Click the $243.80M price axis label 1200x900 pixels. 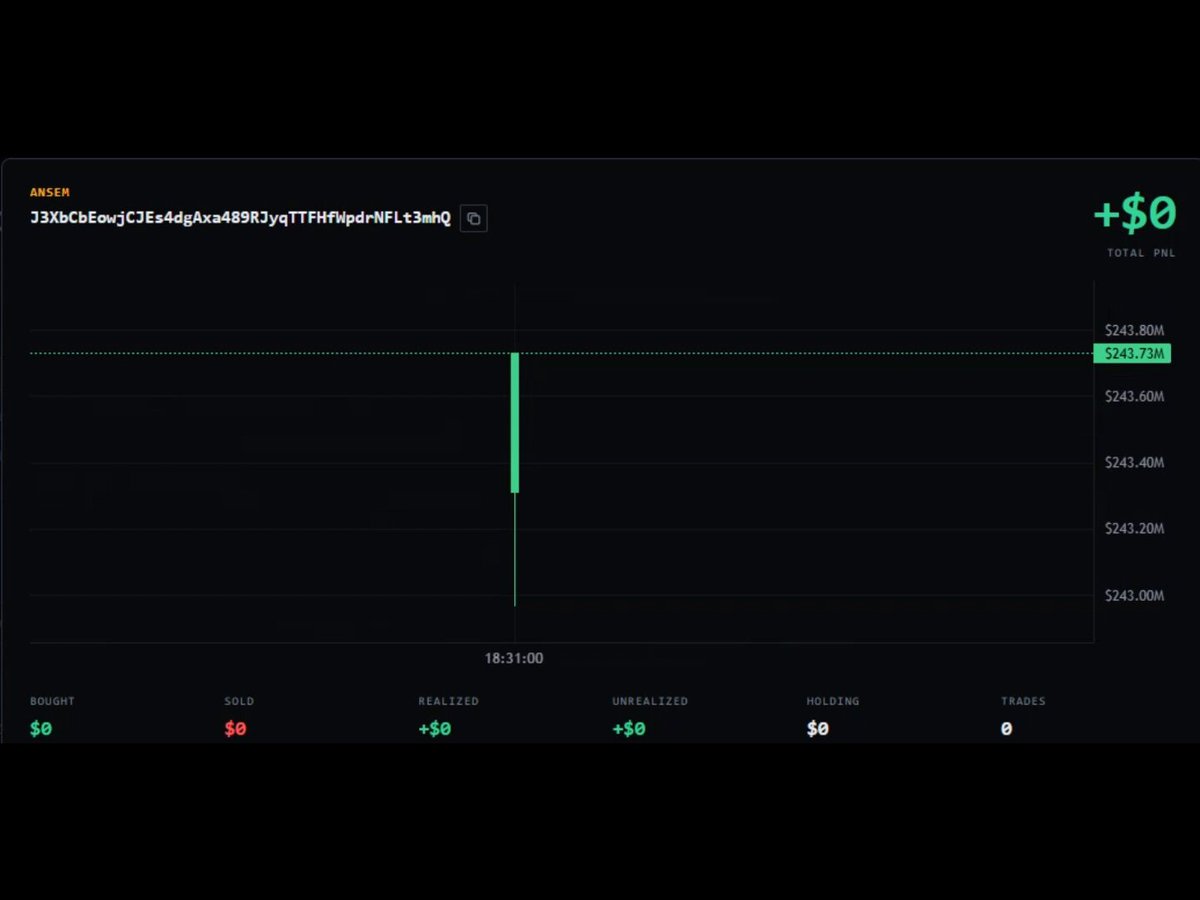[x=1134, y=330]
